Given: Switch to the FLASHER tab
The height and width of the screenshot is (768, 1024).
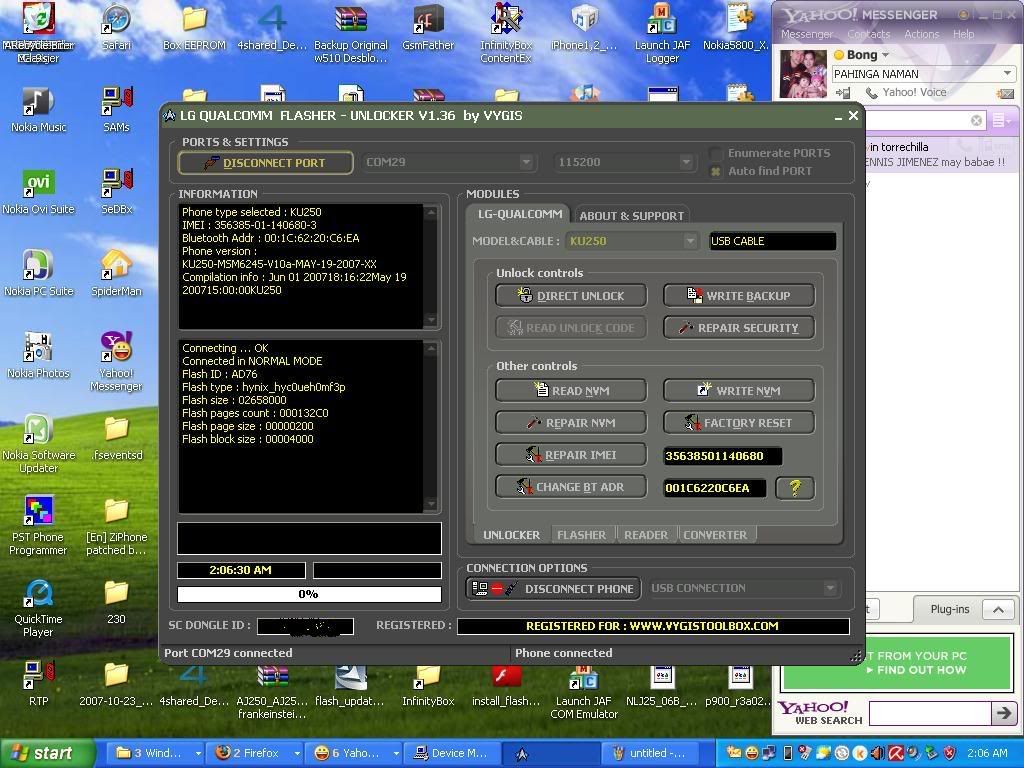Looking at the screenshot, I should pyautogui.click(x=581, y=535).
